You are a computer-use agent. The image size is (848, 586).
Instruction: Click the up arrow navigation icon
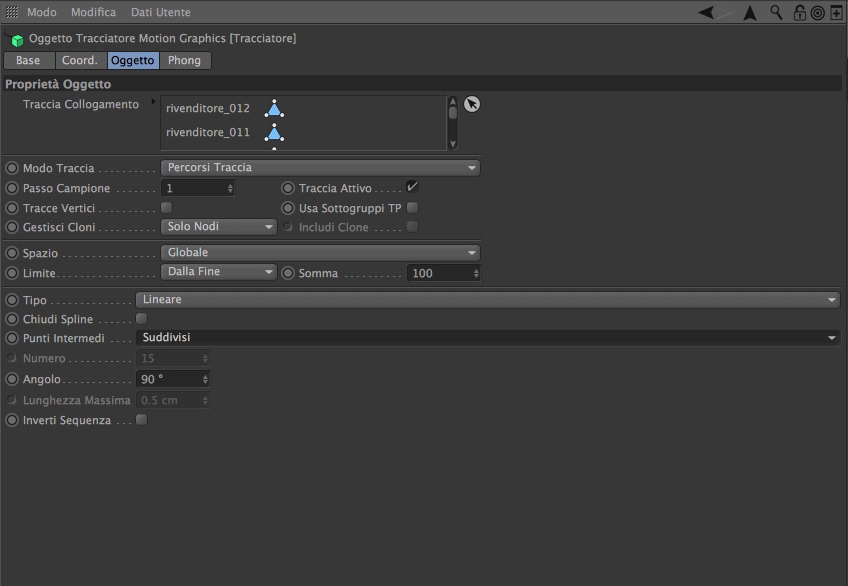coord(750,12)
